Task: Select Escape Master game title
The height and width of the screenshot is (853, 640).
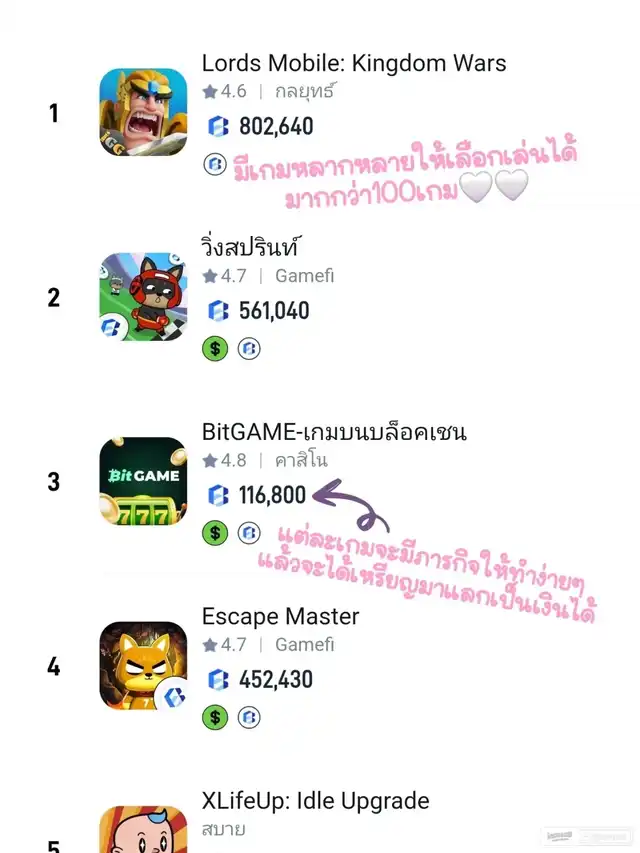Action: coord(280,616)
